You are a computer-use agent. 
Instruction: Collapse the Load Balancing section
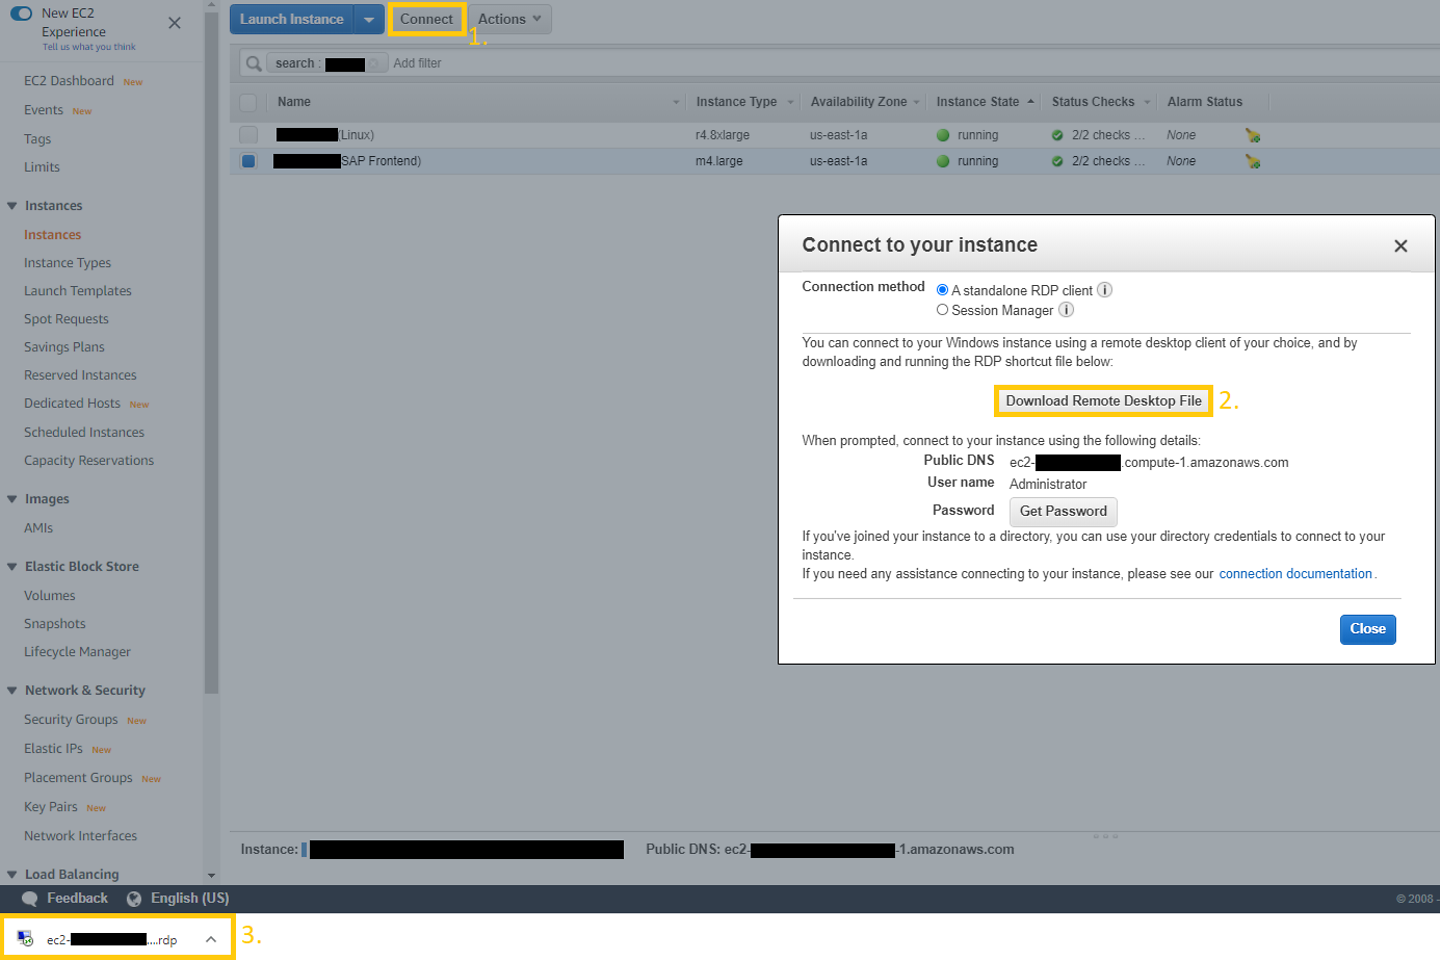pyautogui.click(x=12, y=875)
